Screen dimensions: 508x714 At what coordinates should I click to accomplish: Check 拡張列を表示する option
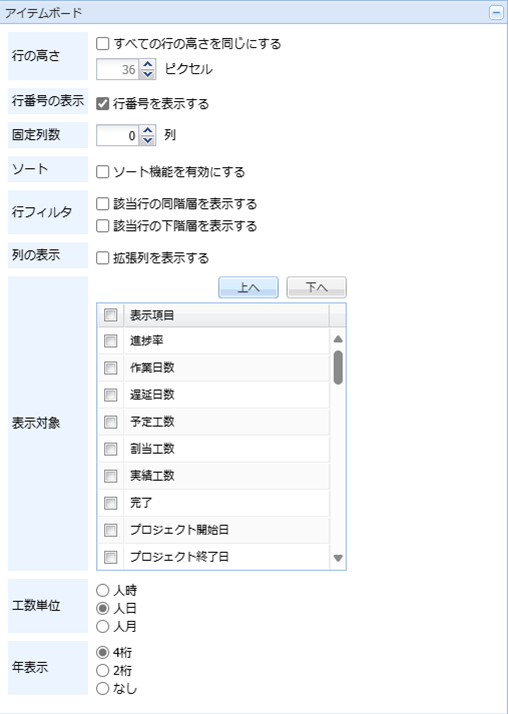103,259
